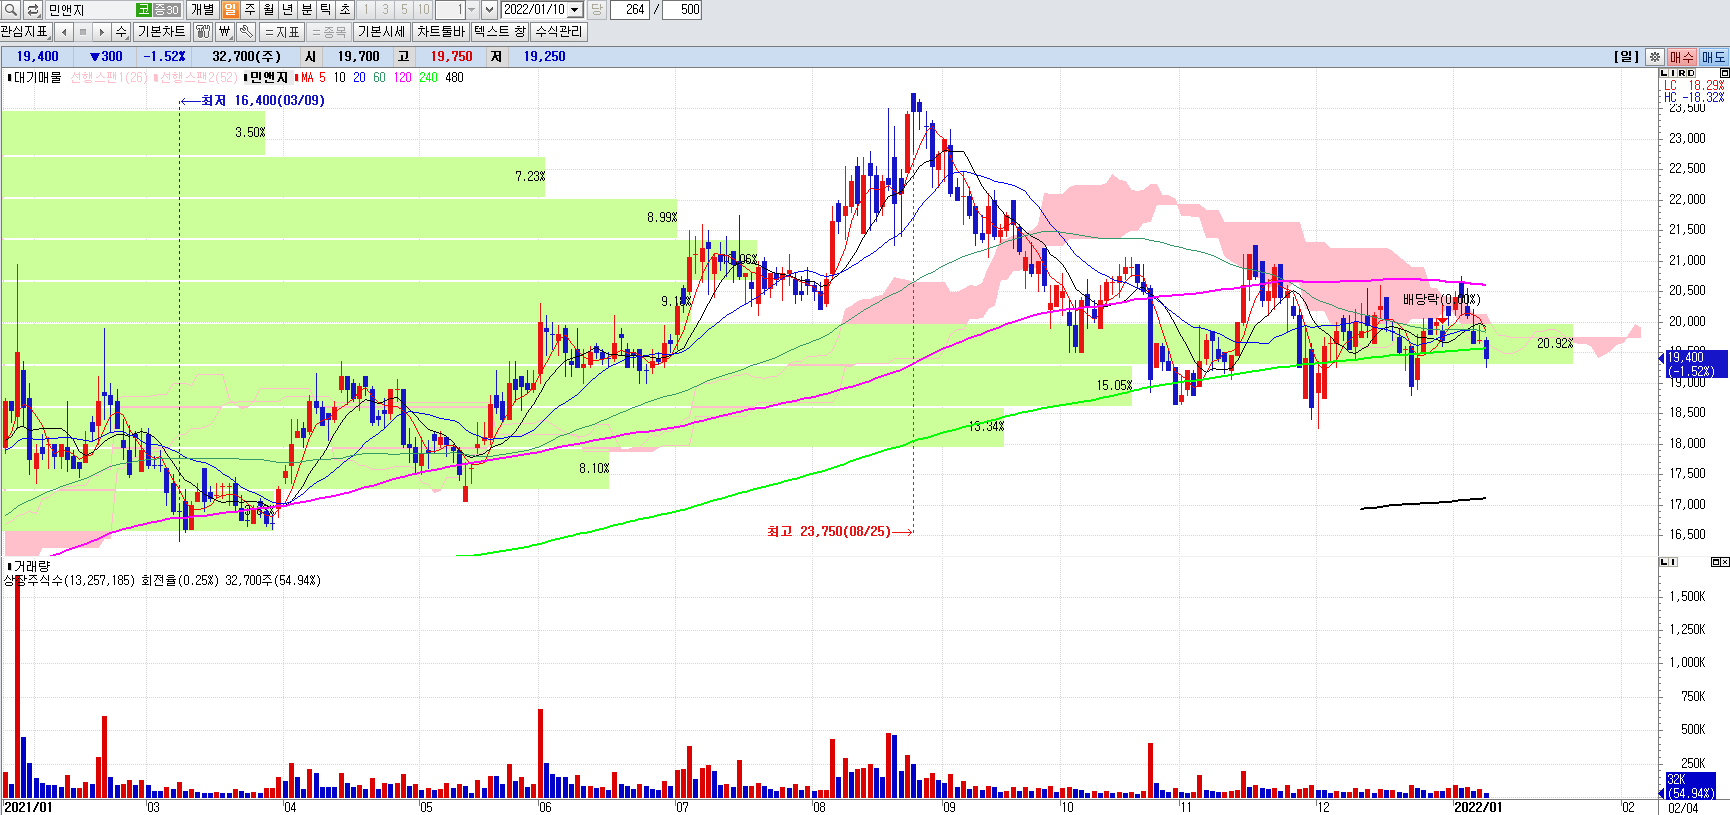Click the right arrow playback button
The height and width of the screenshot is (815, 1730).
(x=102, y=32)
